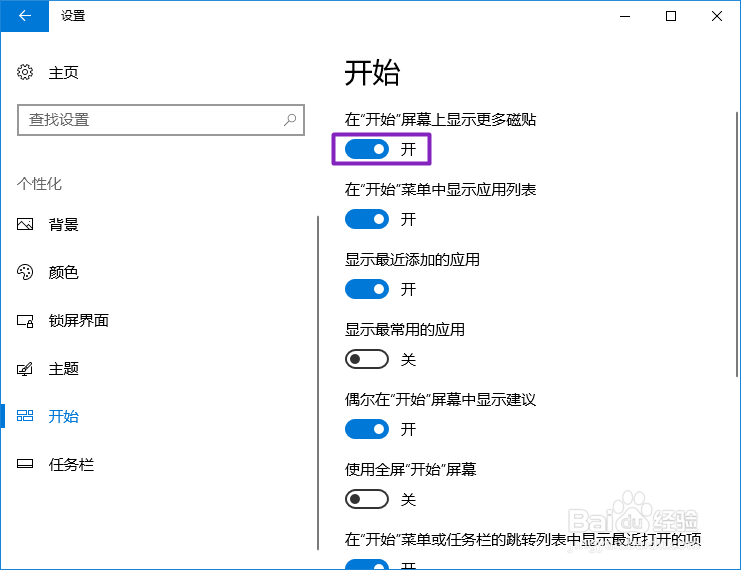Toggle 在"开始"屏幕上显示更多磁贴 switch
Viewport: 741px width, 570px height.
[367, 149]
